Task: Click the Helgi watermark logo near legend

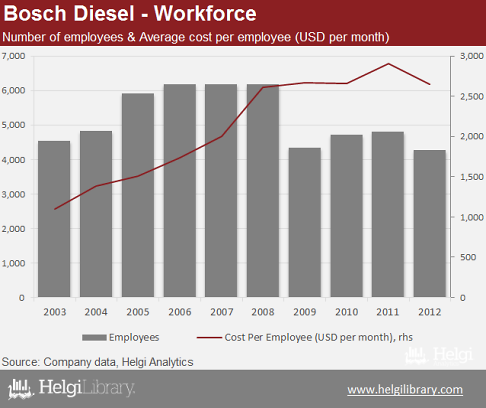Action: click(x=439, y=355)
